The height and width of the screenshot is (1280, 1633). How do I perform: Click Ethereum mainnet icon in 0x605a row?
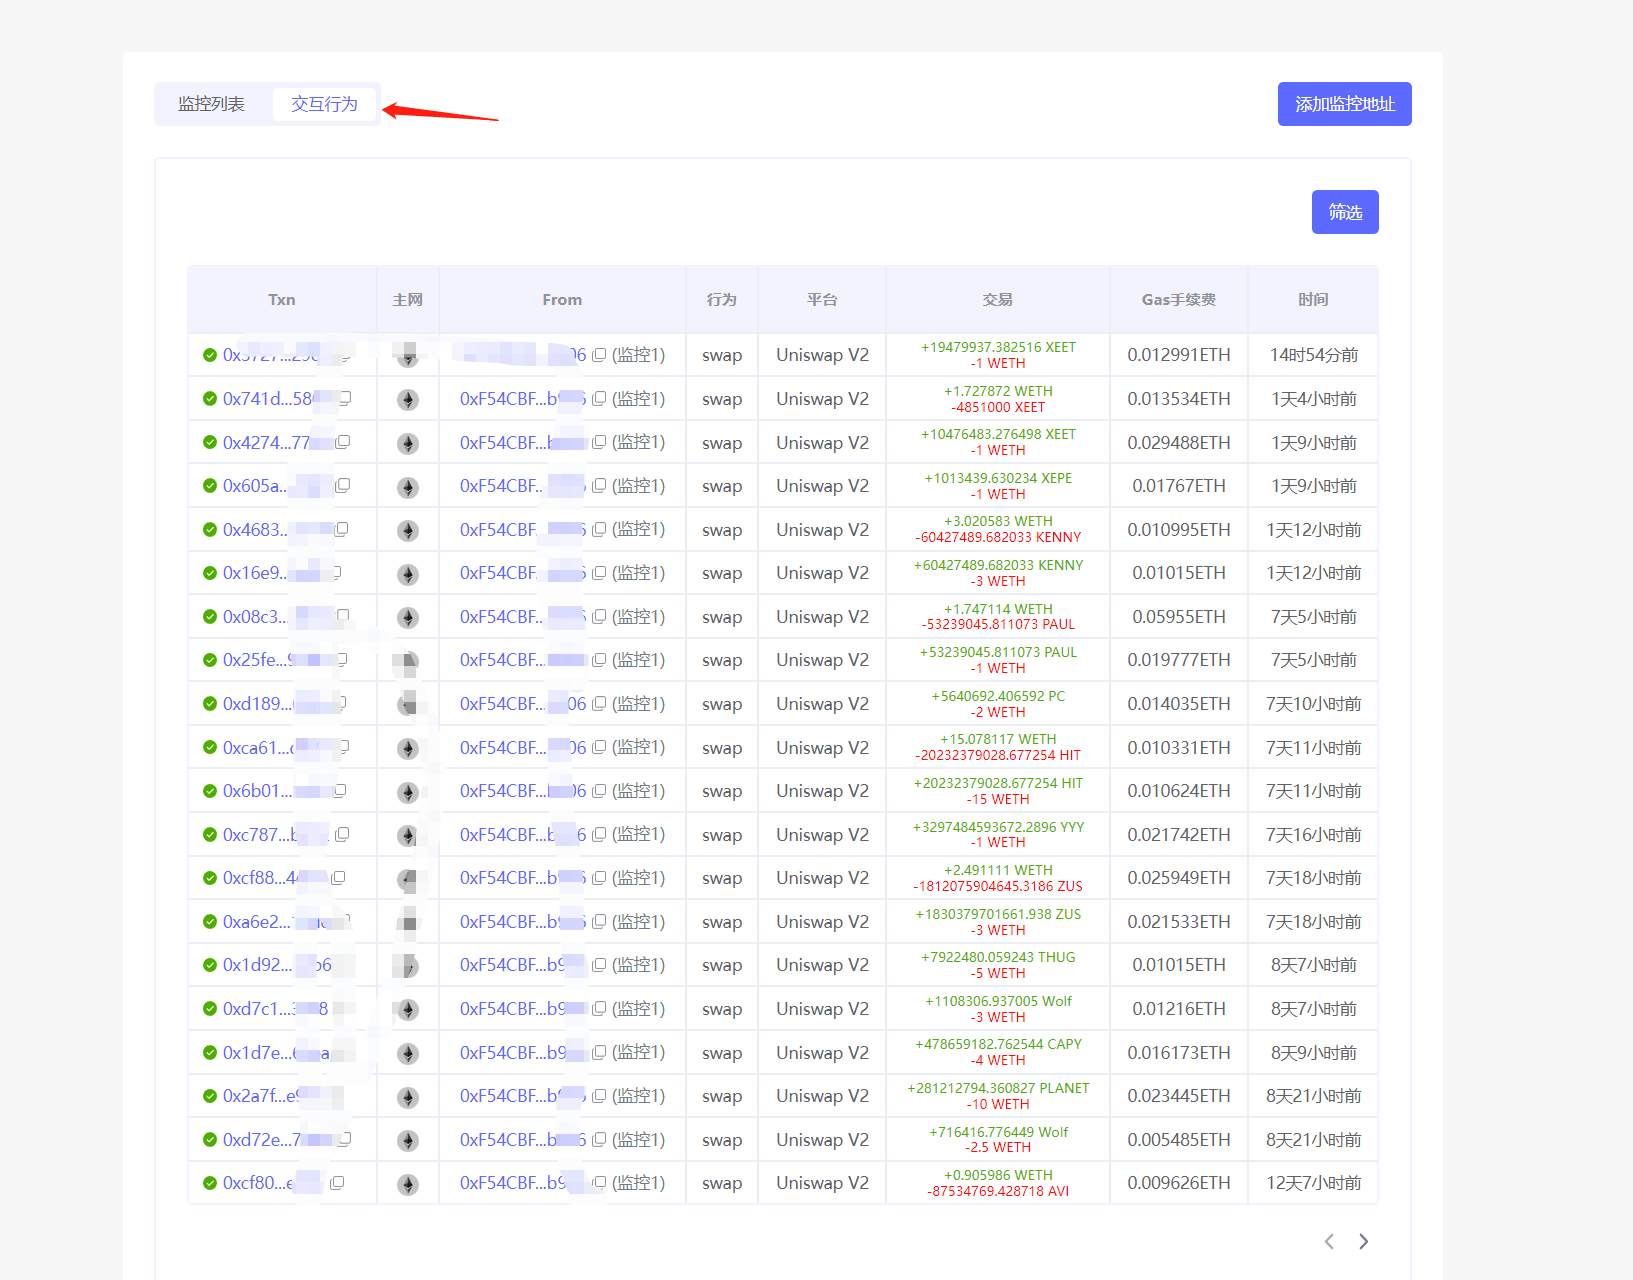point(408,487)
